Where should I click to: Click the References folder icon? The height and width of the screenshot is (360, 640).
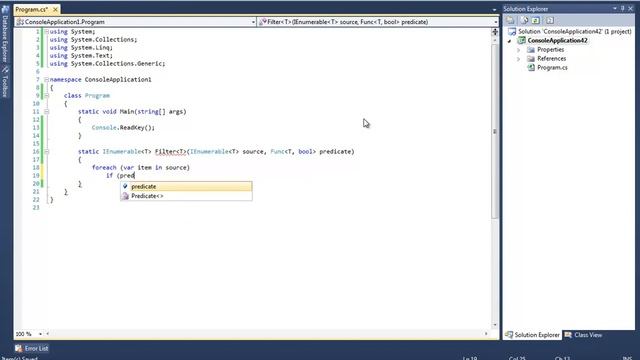[531, 58]
